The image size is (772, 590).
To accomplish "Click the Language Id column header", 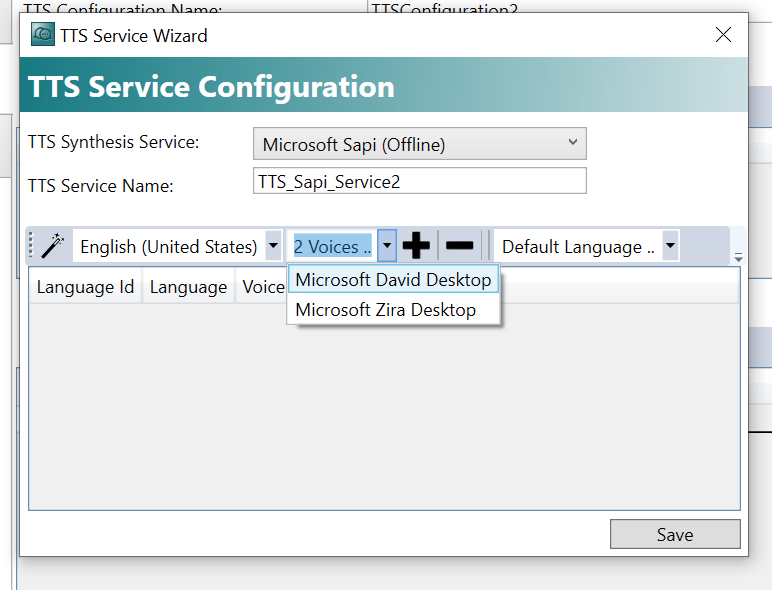I will pos(85,287).
